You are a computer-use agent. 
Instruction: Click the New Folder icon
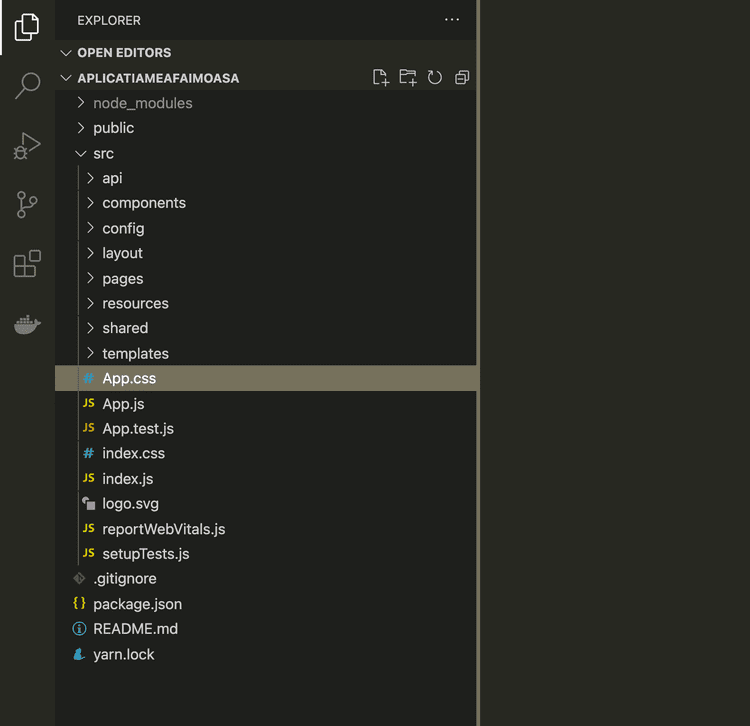[407, 78]
